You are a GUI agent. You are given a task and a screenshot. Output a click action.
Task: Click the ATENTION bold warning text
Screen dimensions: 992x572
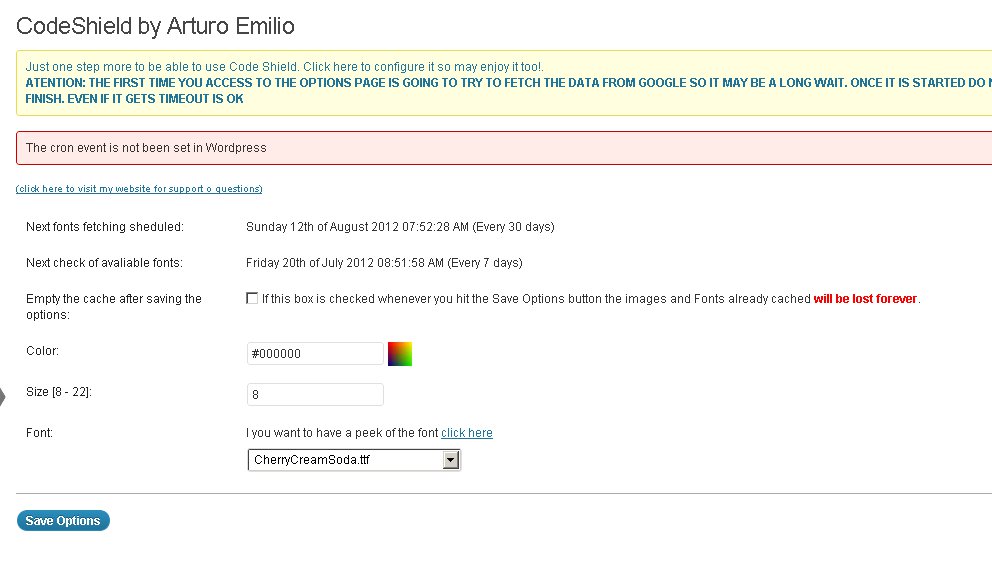508,90
